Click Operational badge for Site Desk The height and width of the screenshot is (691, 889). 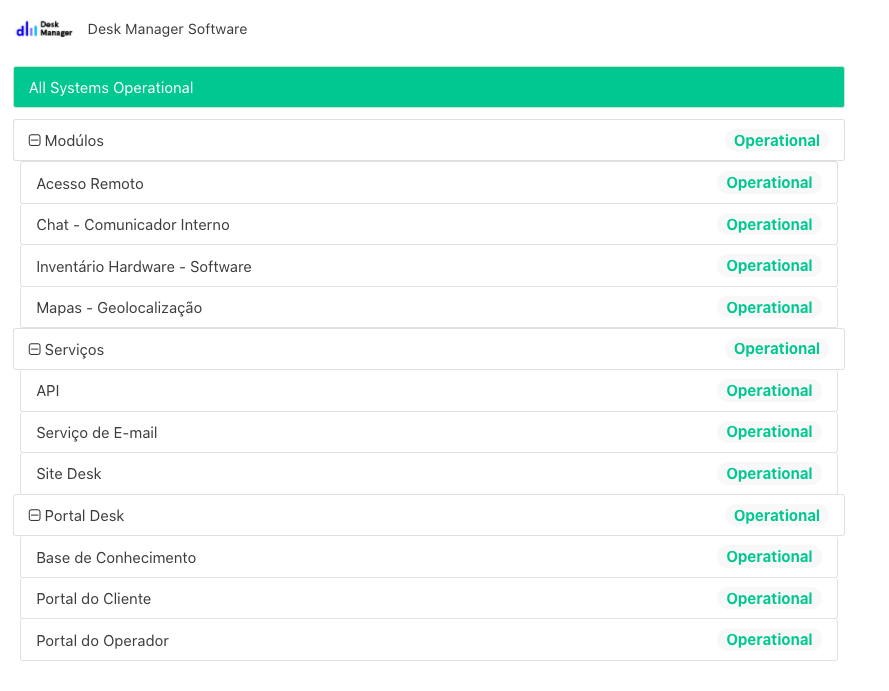point(769,473)
